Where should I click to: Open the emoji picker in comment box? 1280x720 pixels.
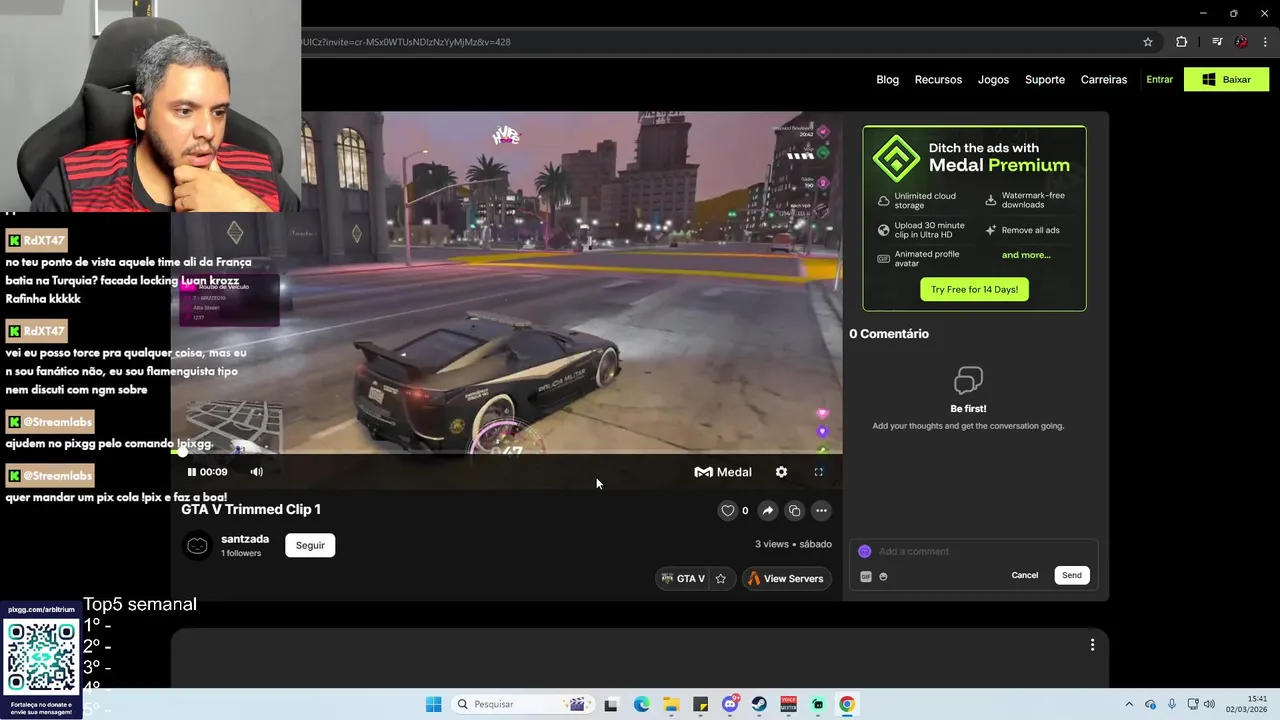(x=883, y=576)
